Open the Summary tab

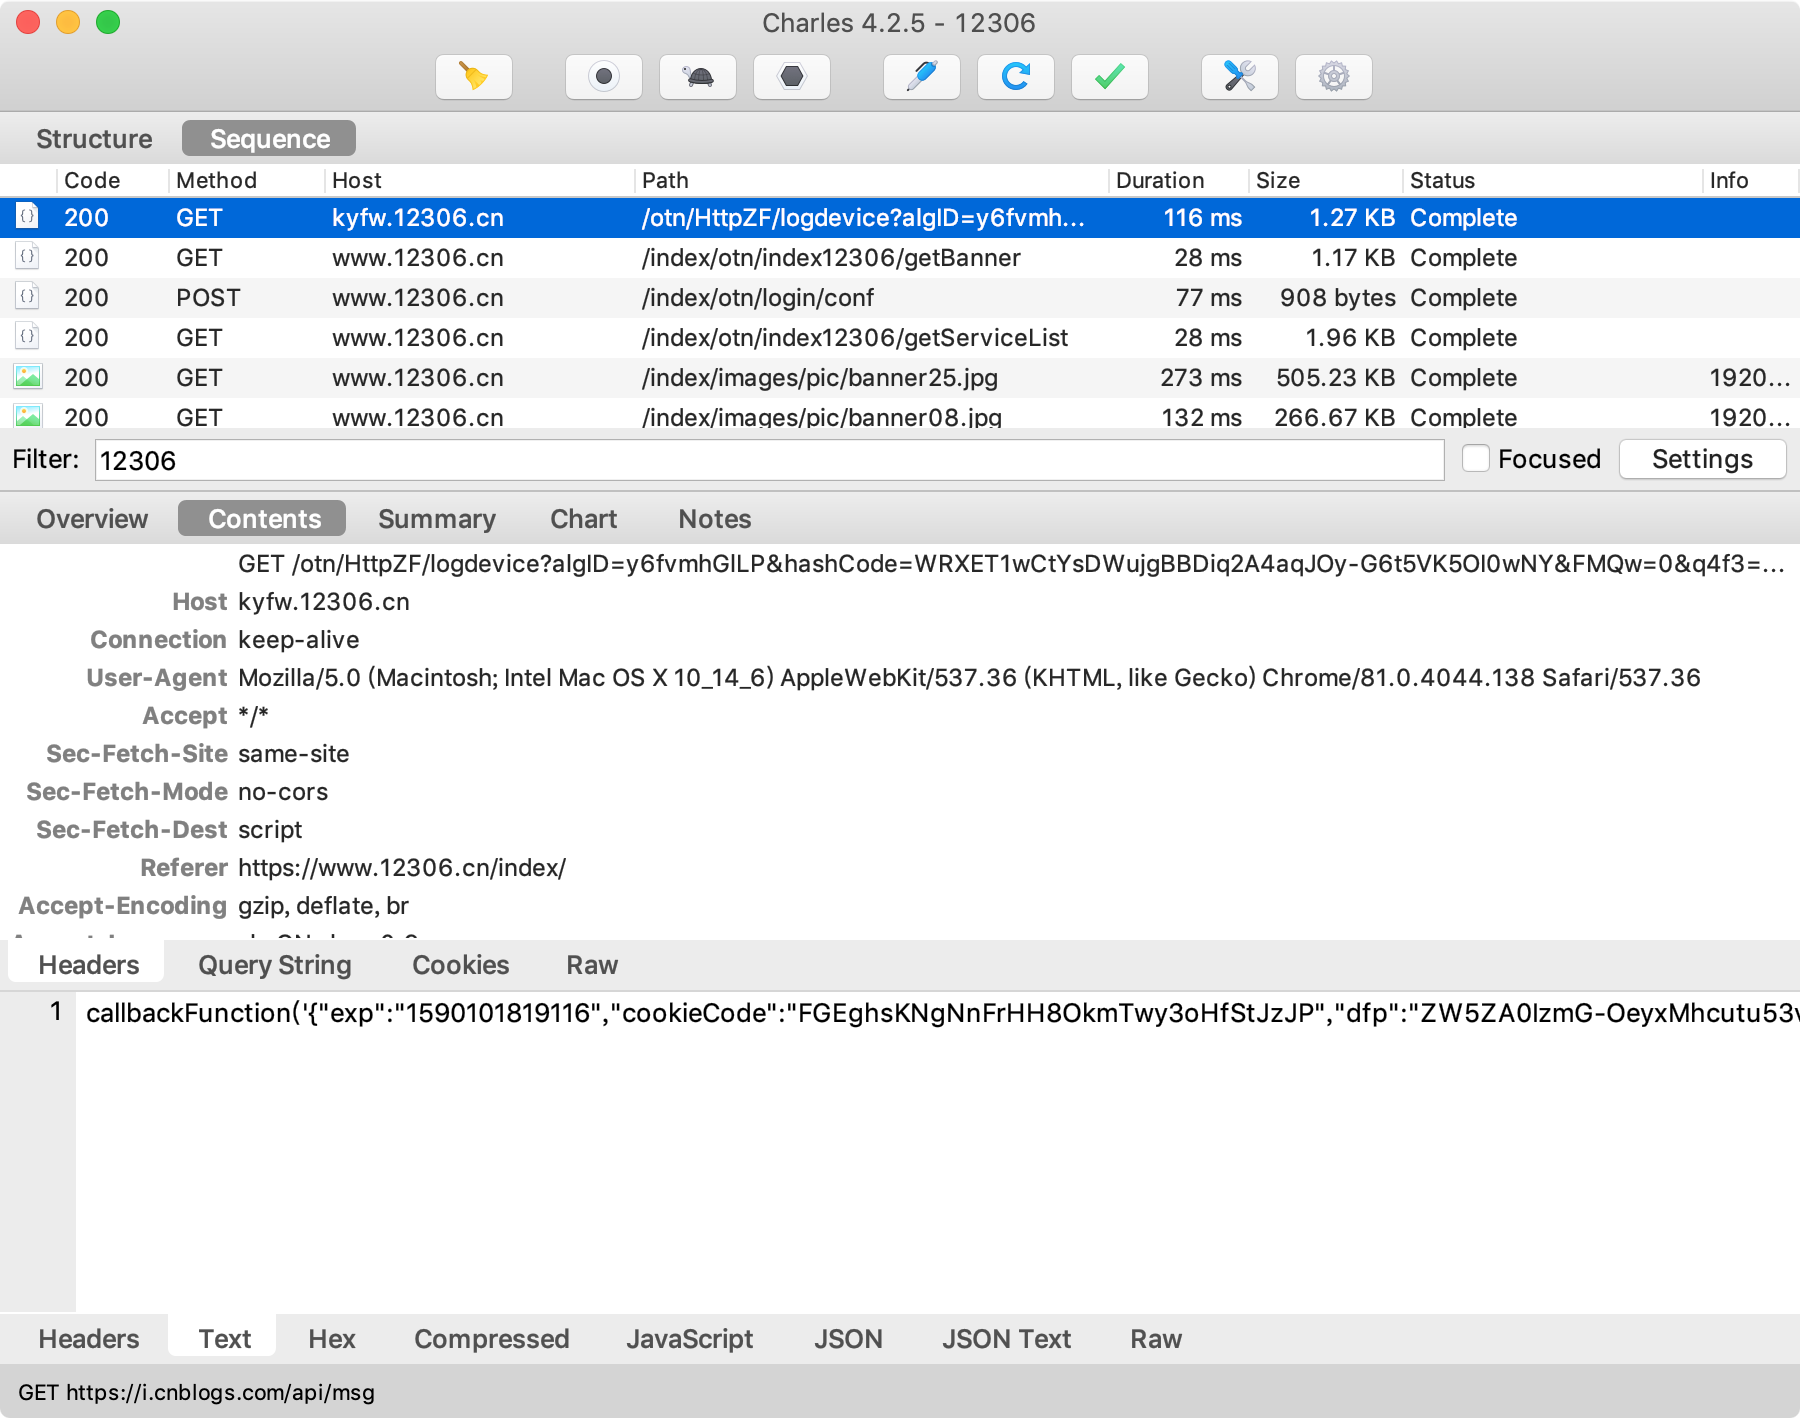(x=437, y=519)
